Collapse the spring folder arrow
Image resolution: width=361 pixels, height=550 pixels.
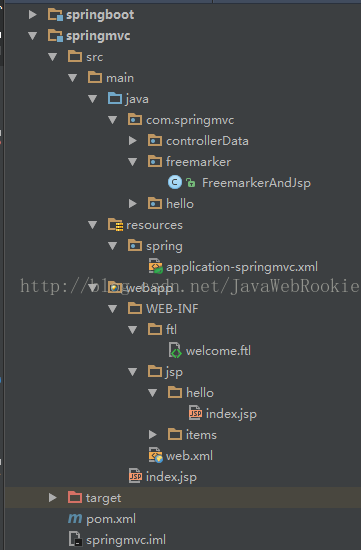(113, 246)
